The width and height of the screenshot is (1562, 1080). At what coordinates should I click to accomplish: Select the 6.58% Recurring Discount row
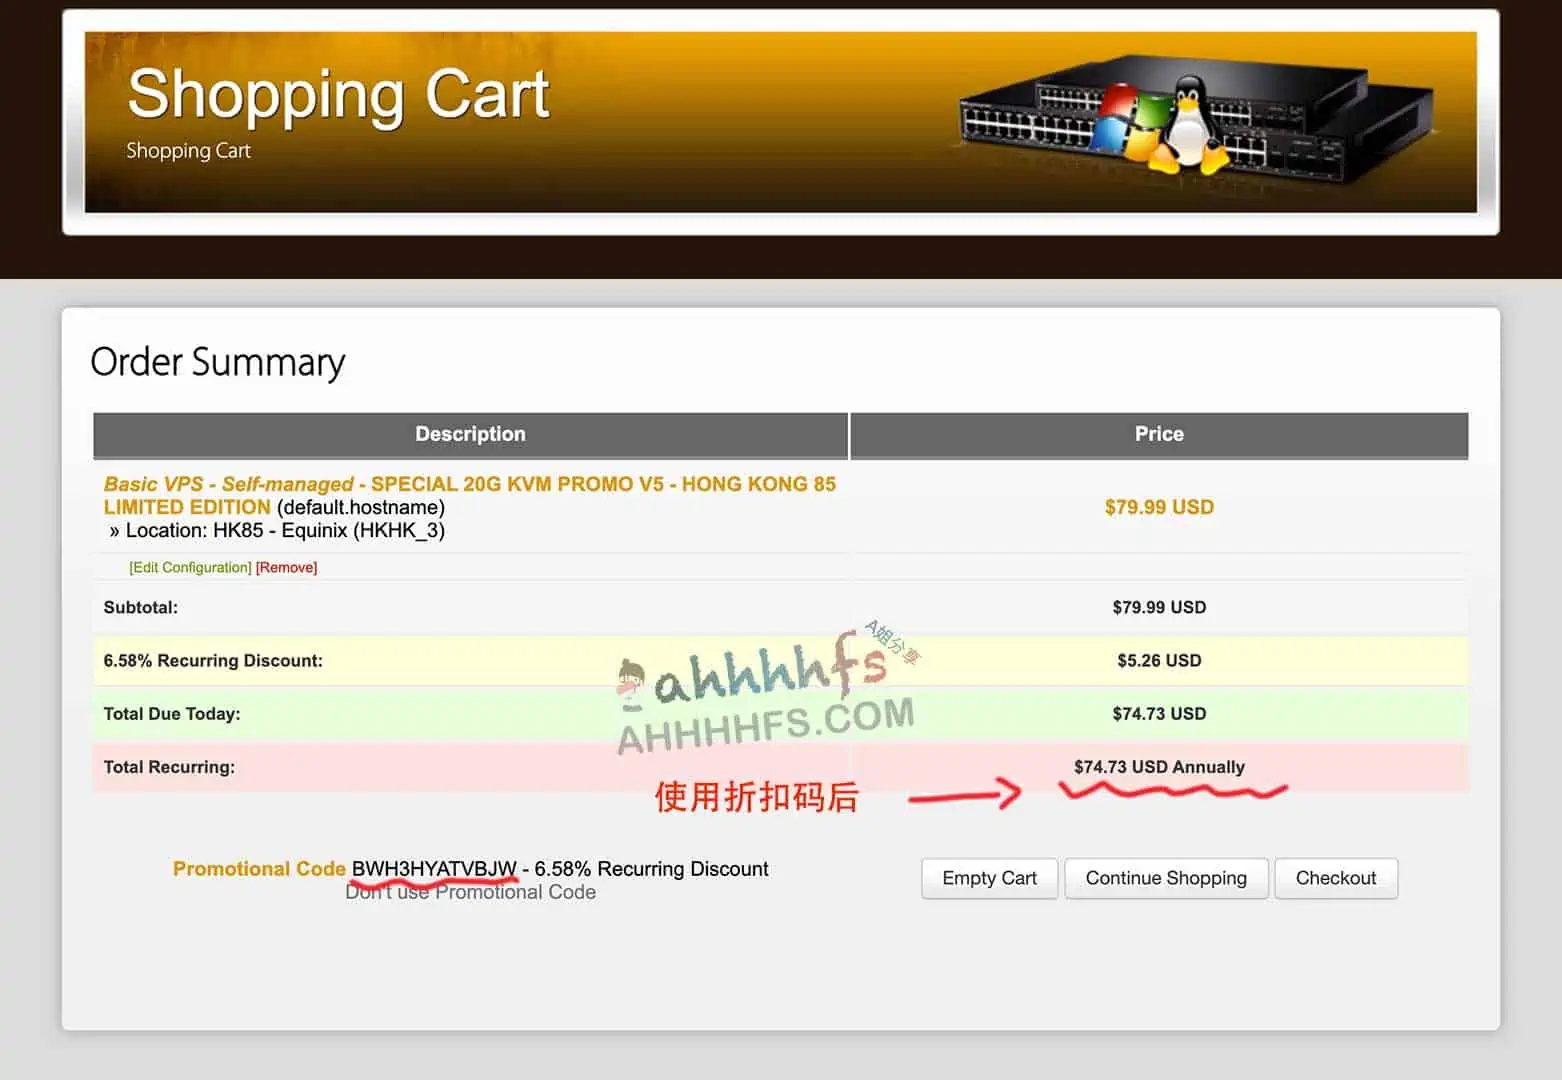212,660
